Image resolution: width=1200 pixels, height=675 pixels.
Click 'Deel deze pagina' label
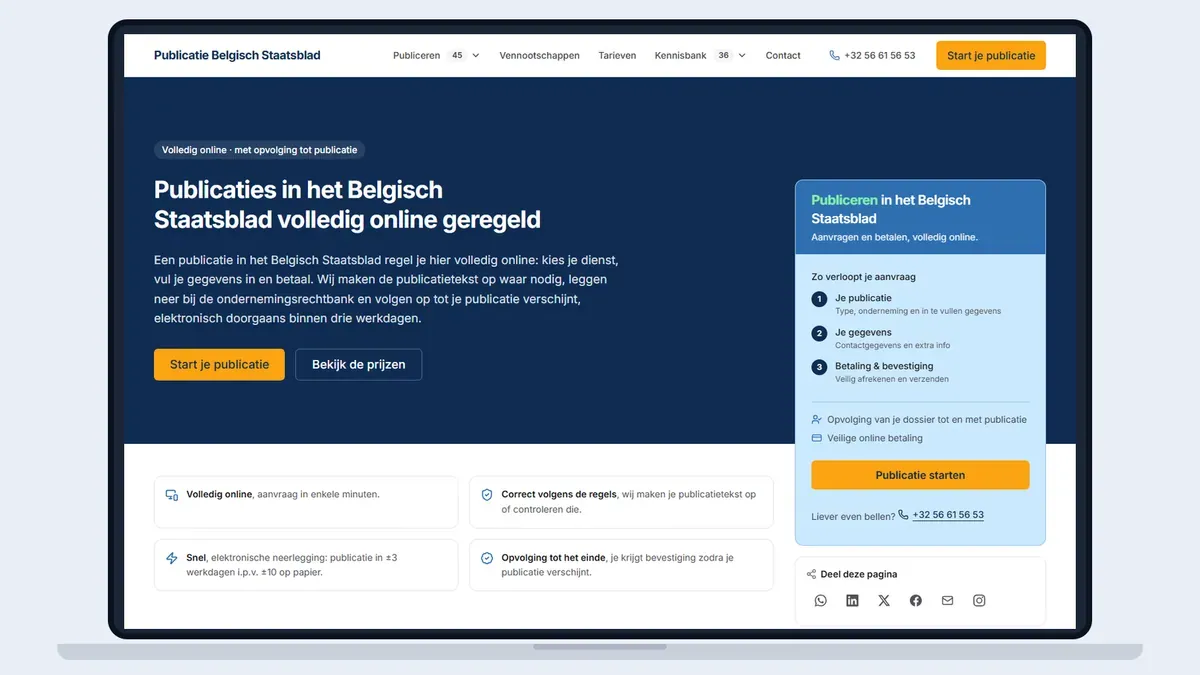point(859,574)
